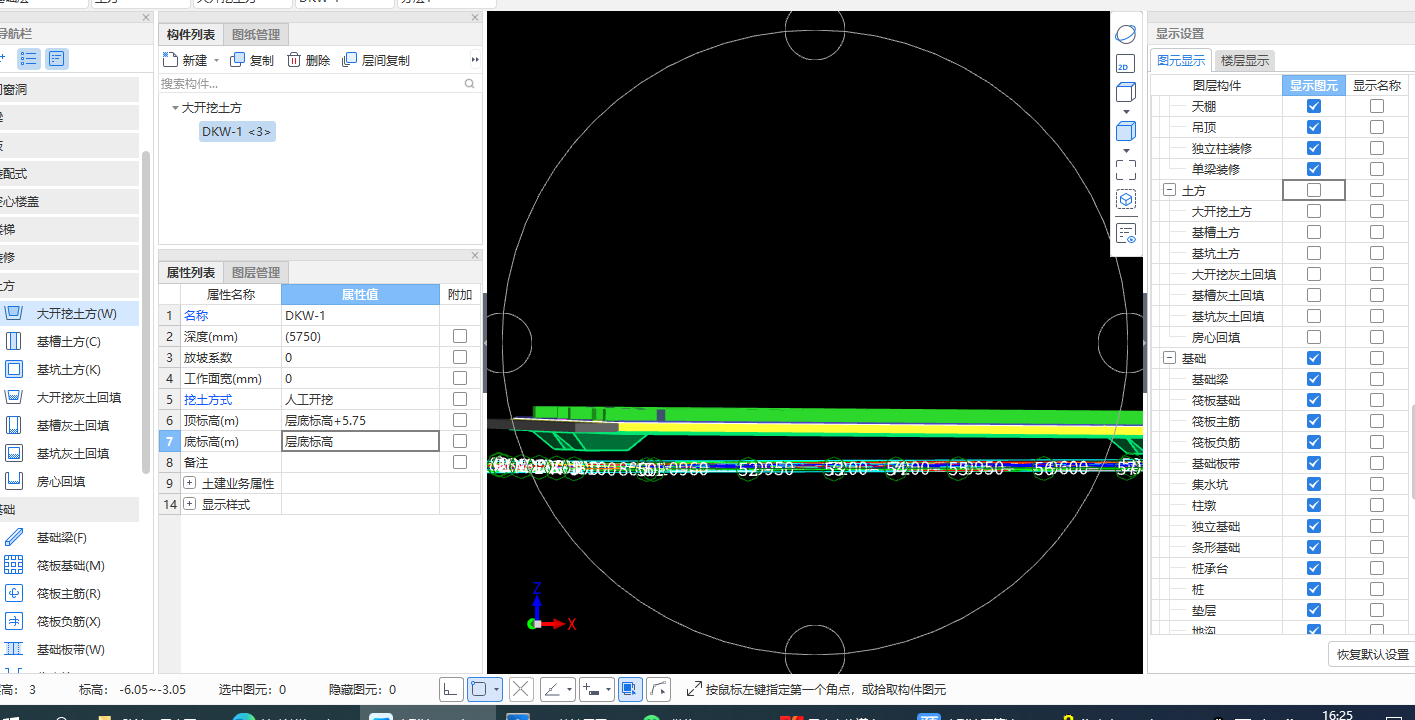Click the orbit view icon in viewport toolbar
The image size is (1415, 720).
(1126, 34)
